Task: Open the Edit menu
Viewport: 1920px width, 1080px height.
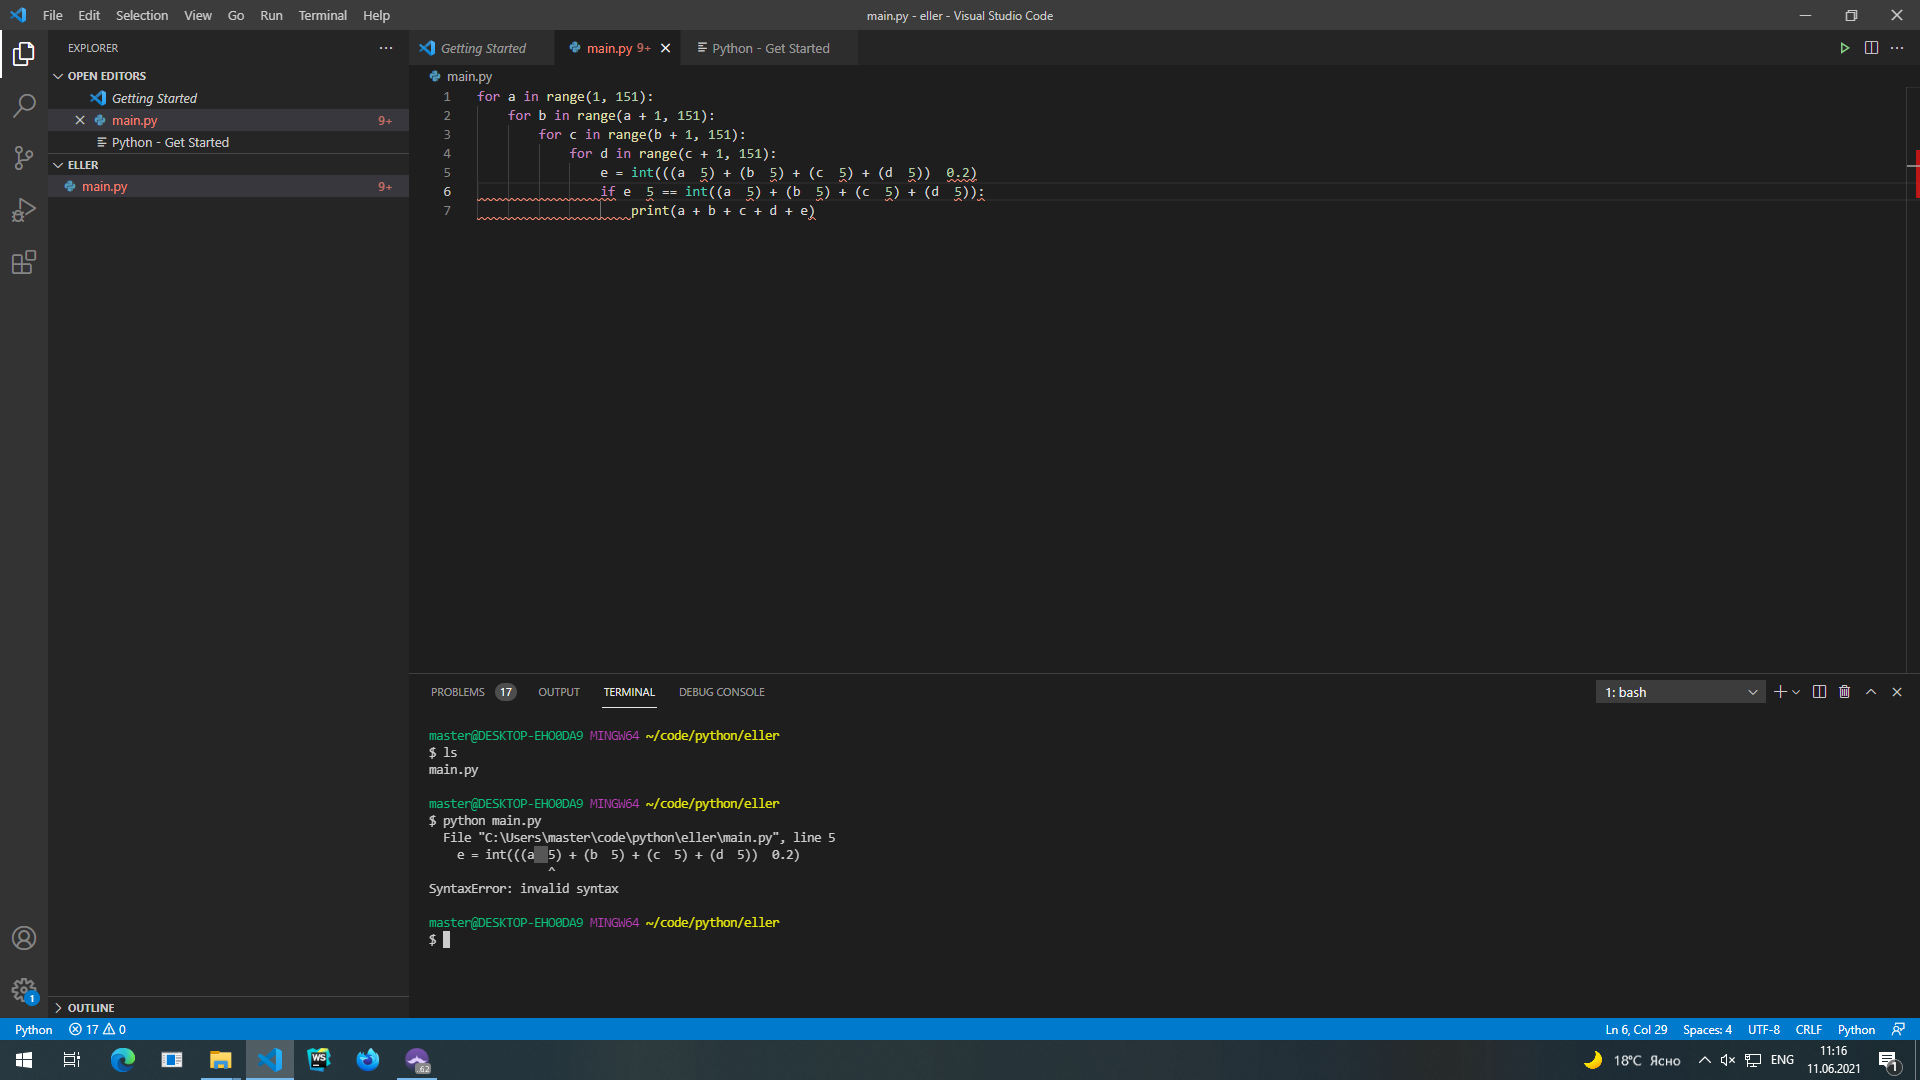Action: pyautogui.click(x=89, y=15)
